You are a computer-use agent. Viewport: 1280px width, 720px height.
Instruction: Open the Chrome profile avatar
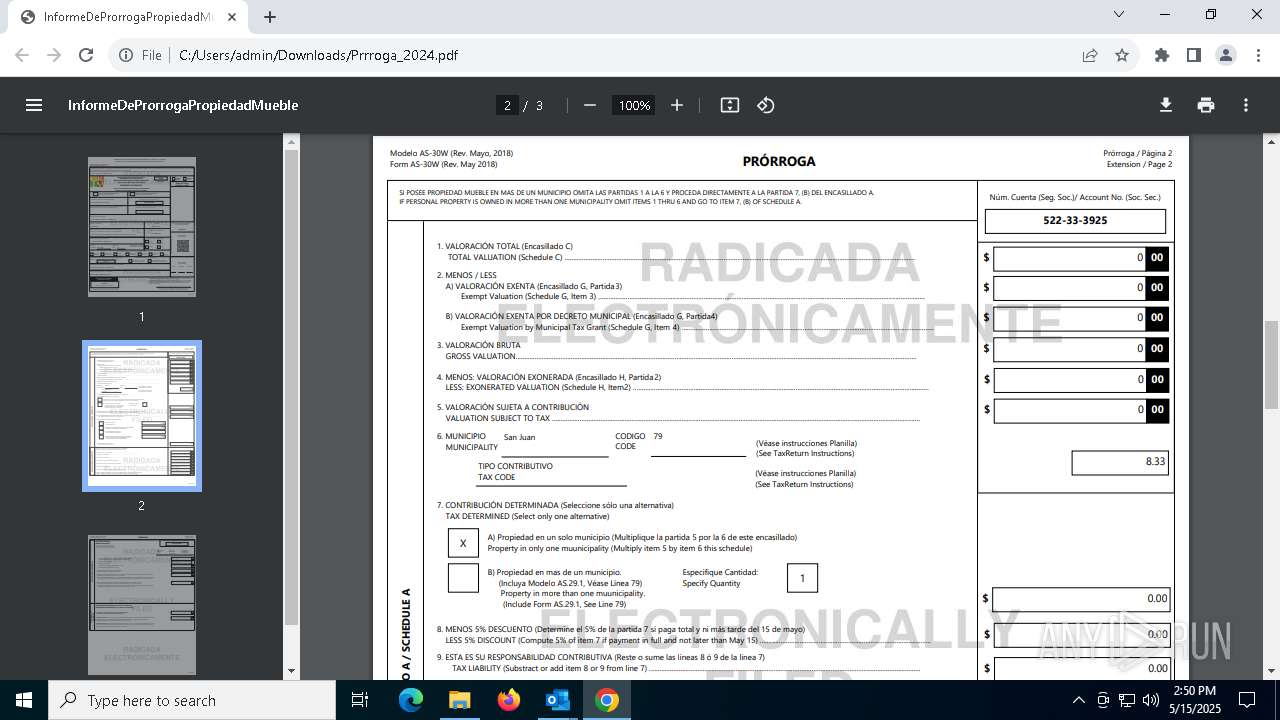tap(1226, 55)
